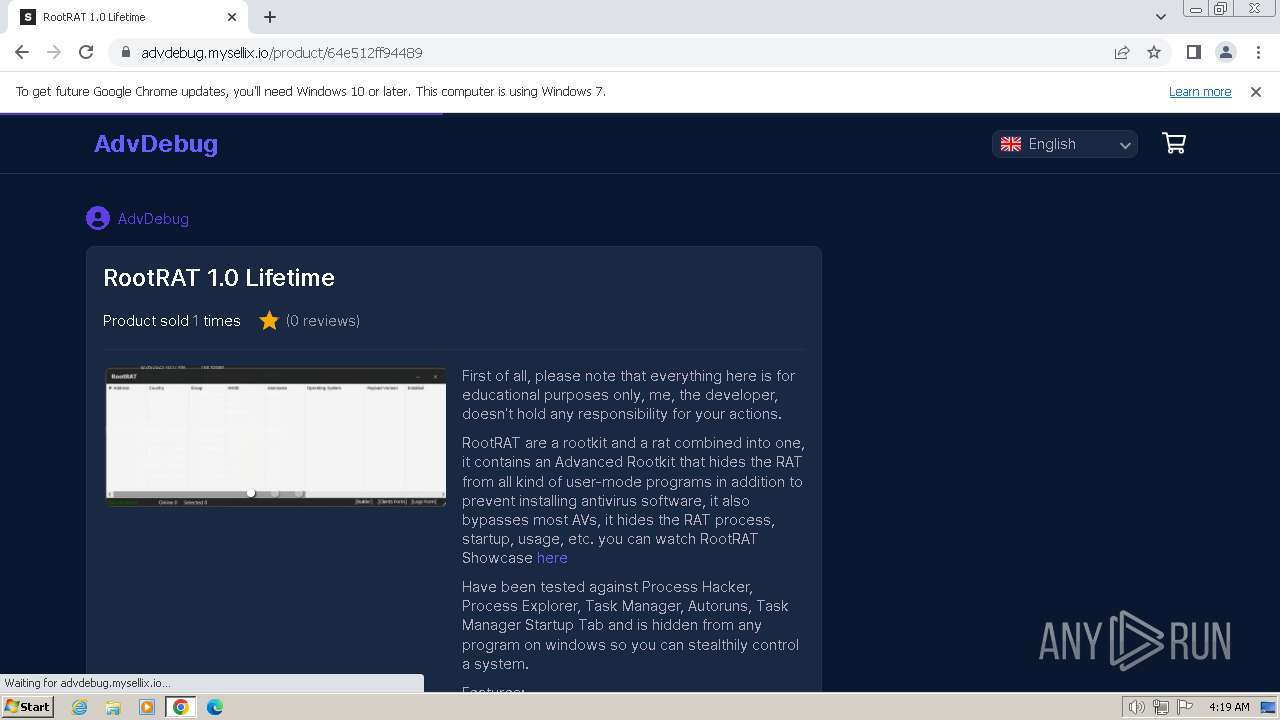Open the showcase 'here' link

coord(552,558)
